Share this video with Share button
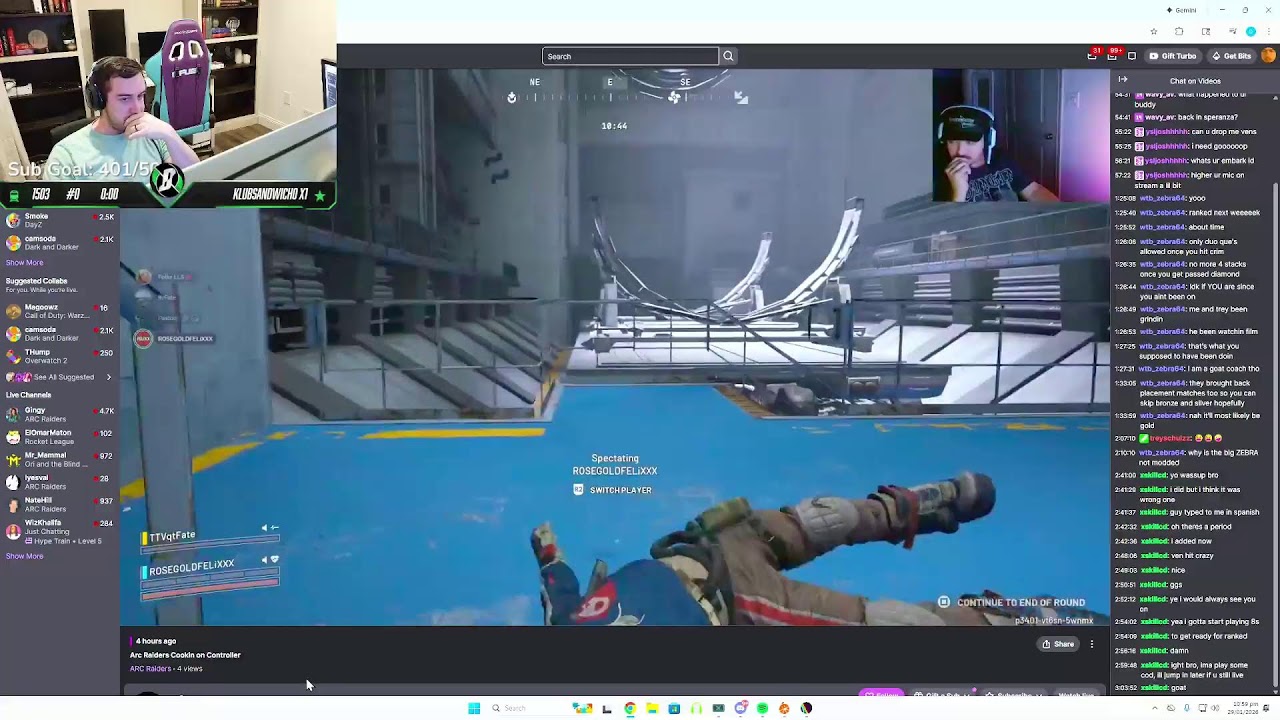 tap(1058, 644)
